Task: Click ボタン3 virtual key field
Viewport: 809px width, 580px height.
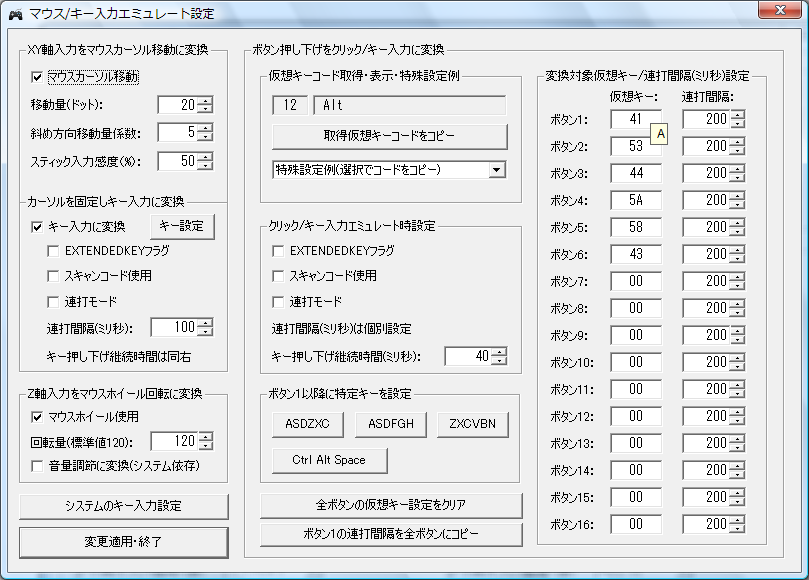Action: (635, 173)
